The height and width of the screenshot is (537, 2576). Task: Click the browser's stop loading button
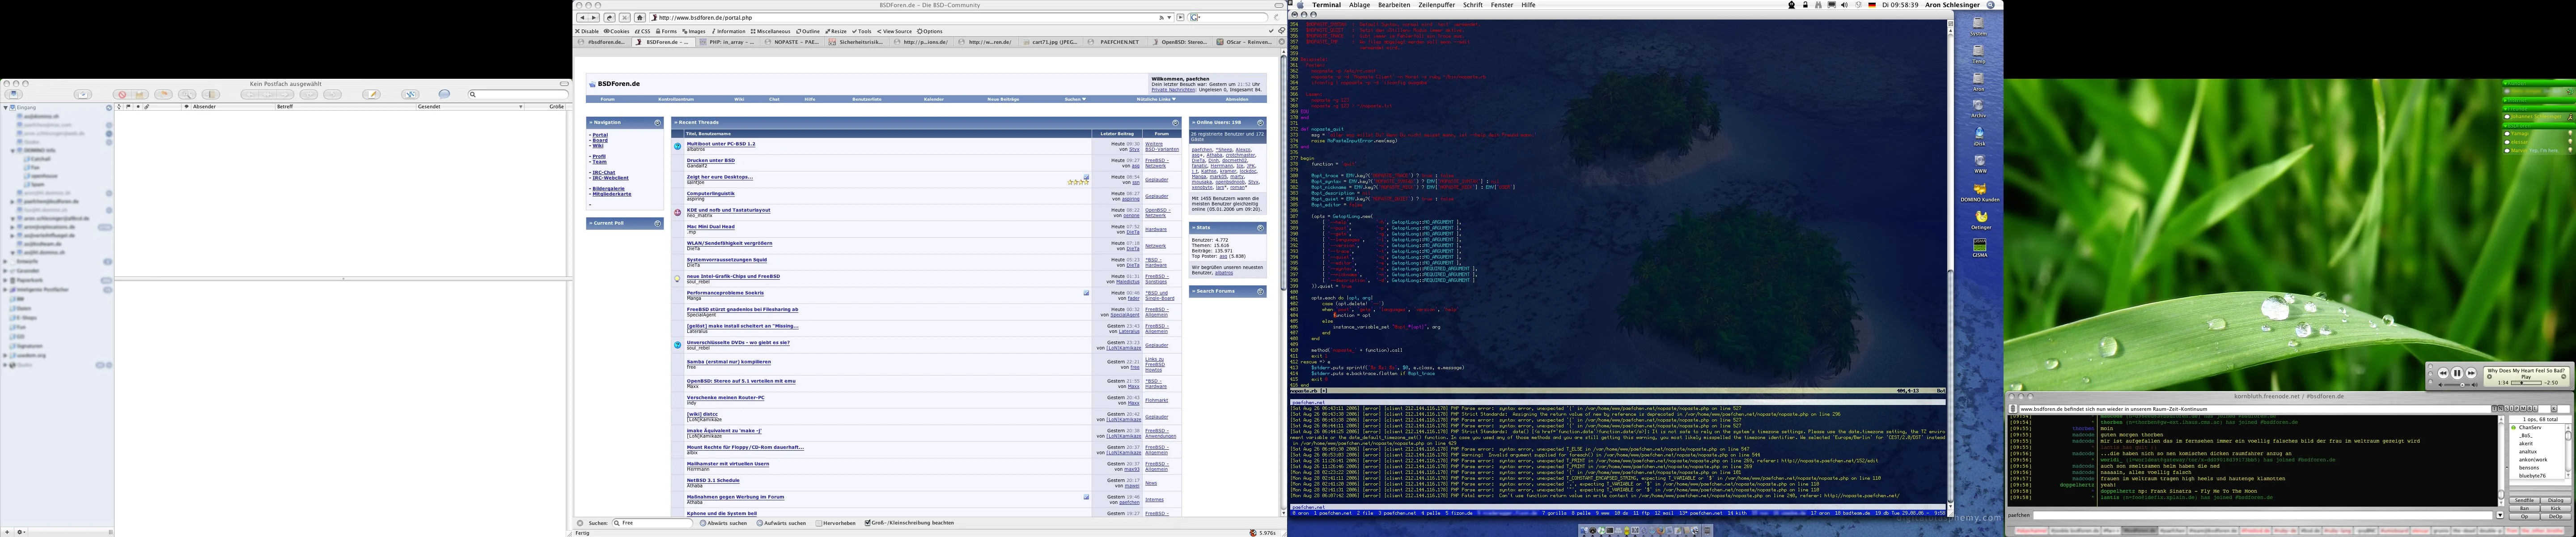(x=625, y=17)
